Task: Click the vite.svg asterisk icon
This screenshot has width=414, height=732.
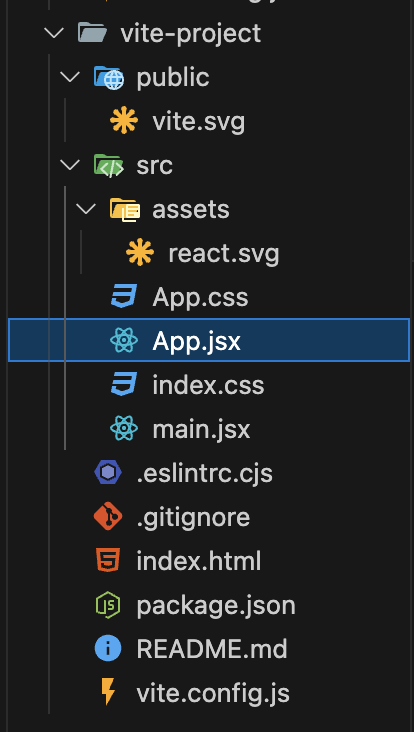Action: click(124, 121)
